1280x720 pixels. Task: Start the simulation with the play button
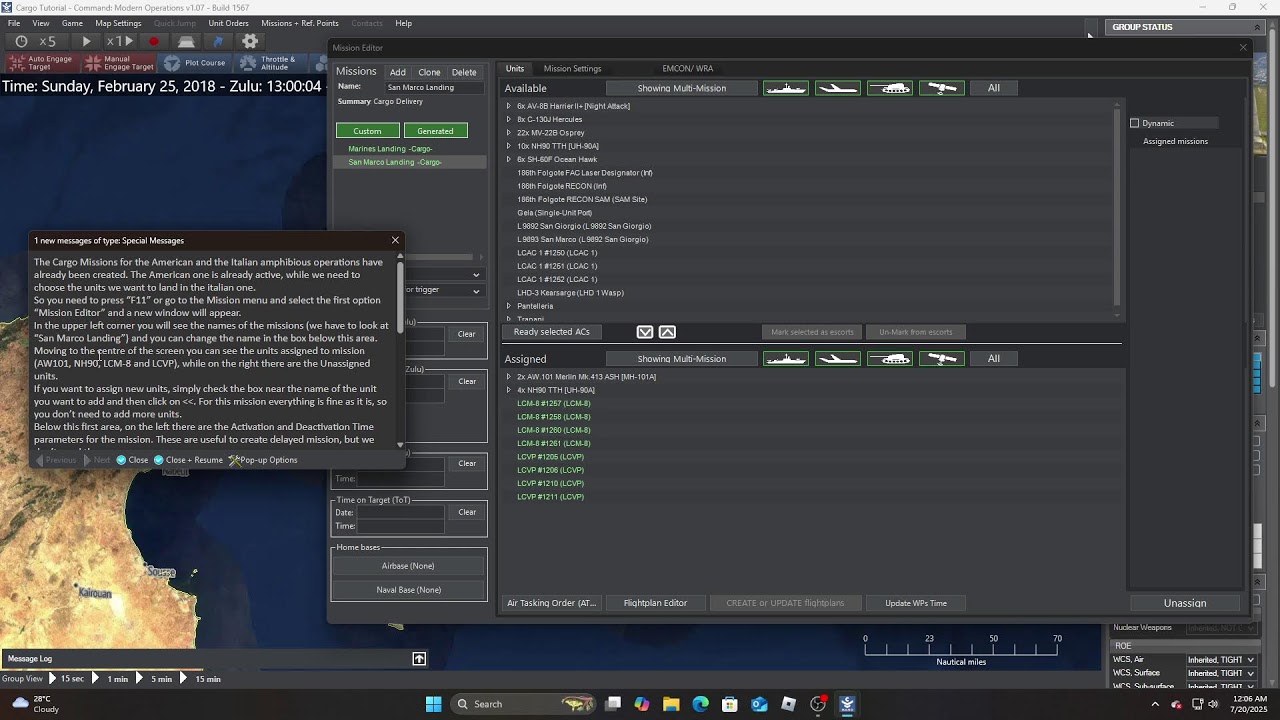click(x=86, y=41)
